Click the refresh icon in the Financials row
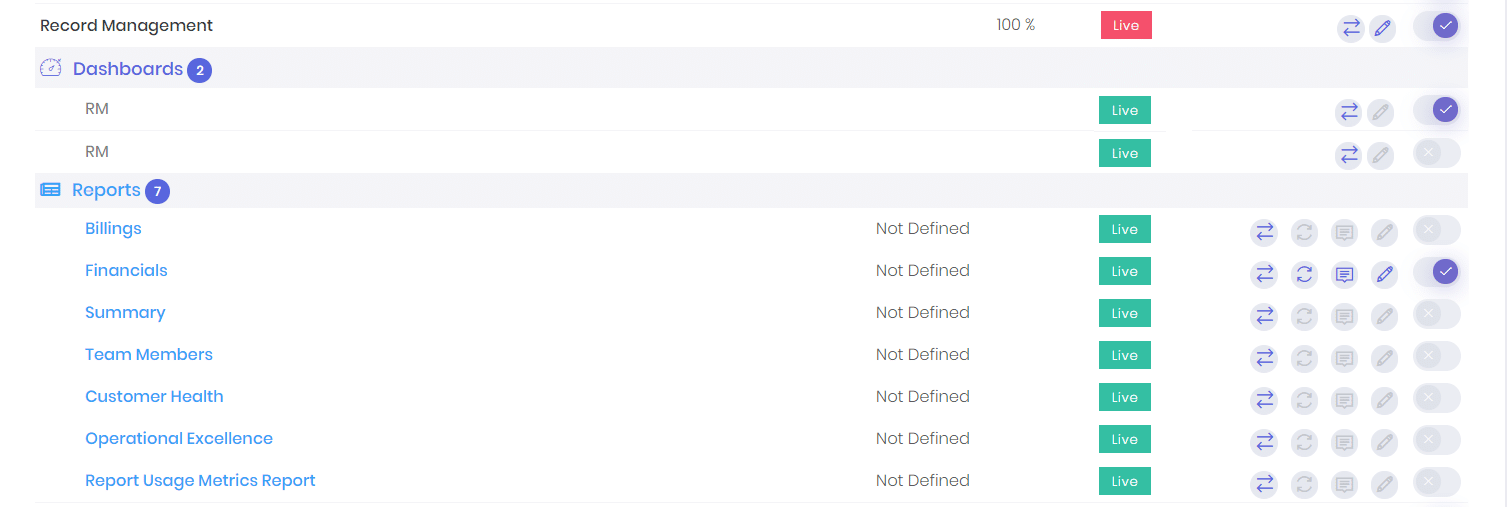Viewport: 1507px width, 530px height. 1304,273
